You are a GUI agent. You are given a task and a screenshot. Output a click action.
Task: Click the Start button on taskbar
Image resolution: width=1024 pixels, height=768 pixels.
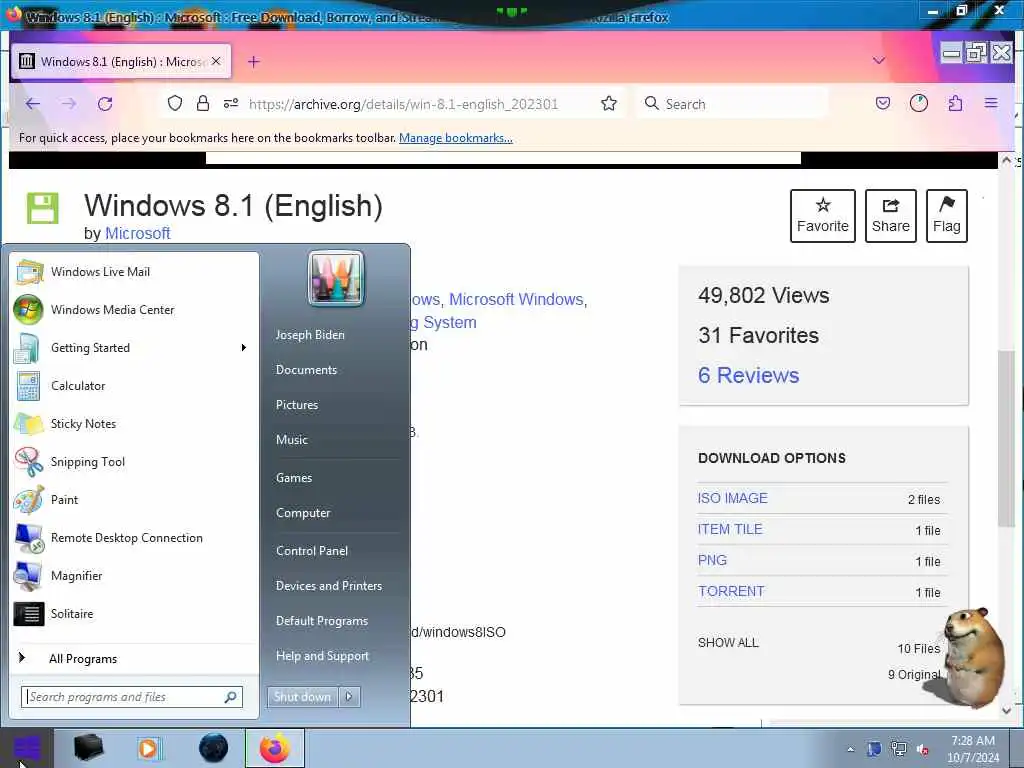click(x=27, y=748)
